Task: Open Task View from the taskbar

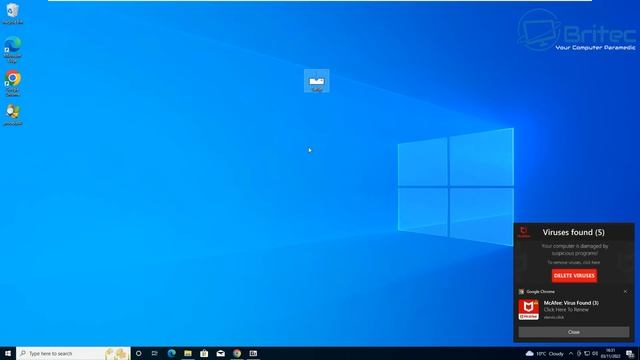Action: click(155, 353)
